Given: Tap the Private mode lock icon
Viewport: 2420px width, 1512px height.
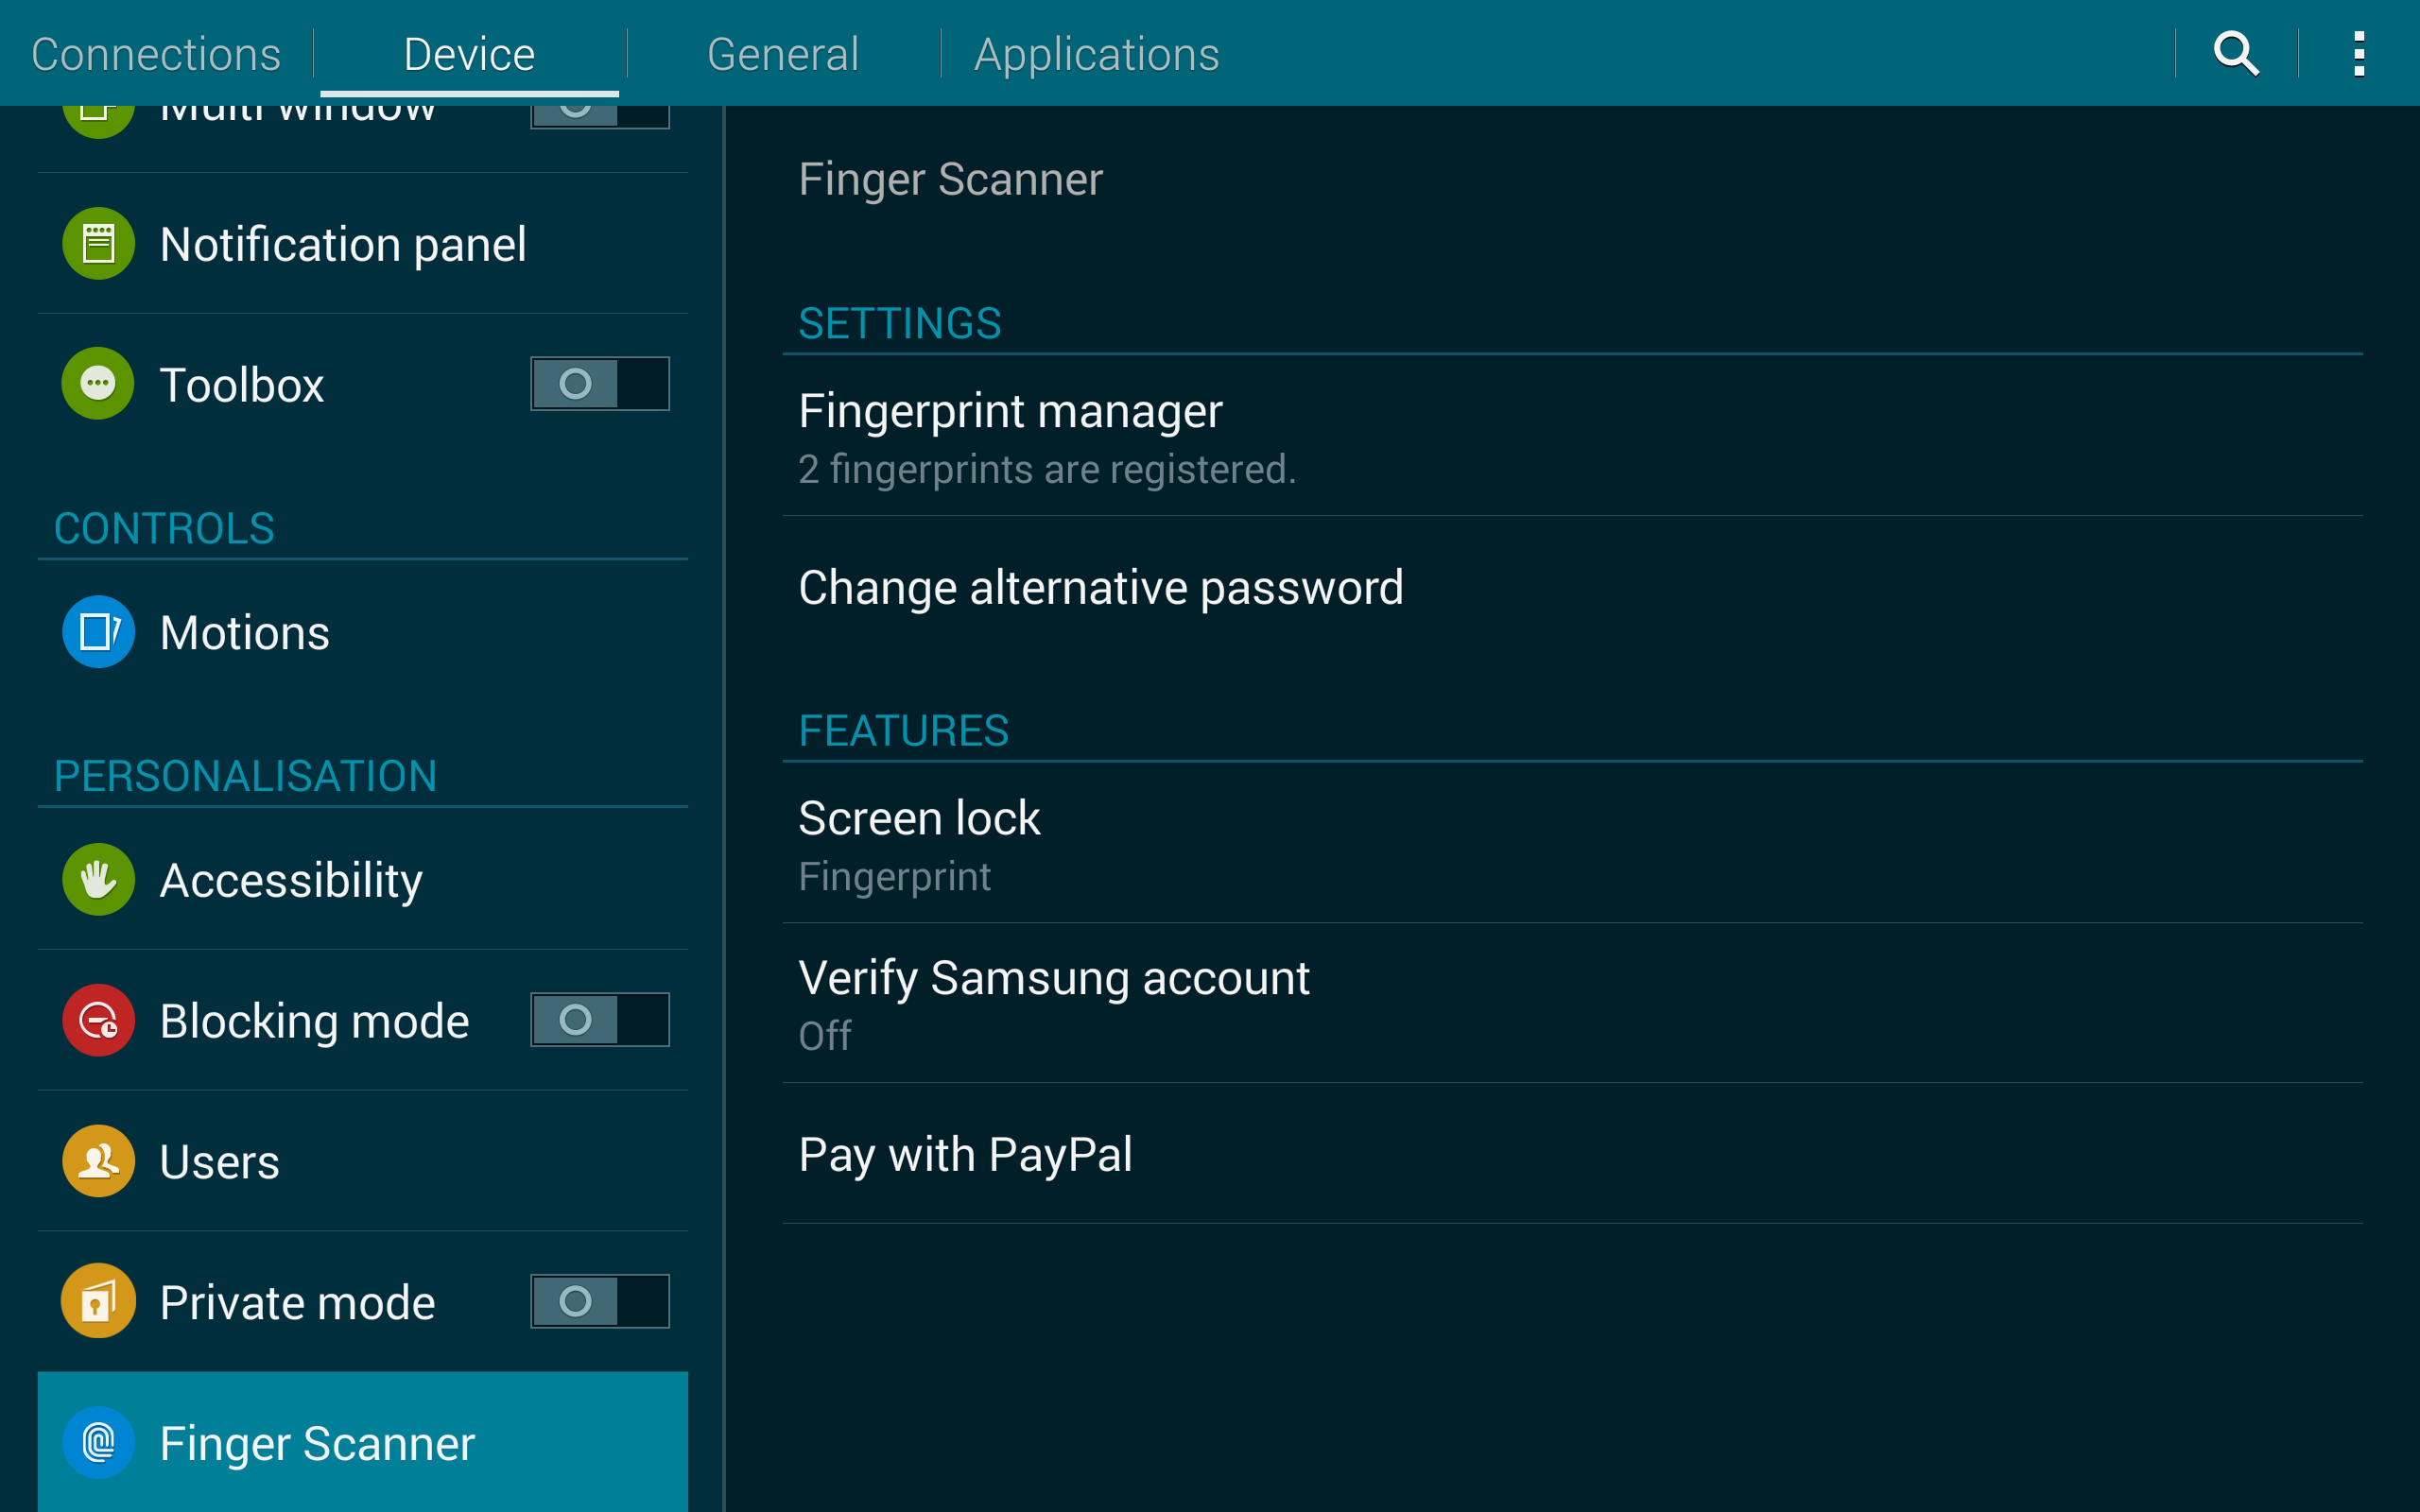Looking at the screenshot, I should 98,1301.
